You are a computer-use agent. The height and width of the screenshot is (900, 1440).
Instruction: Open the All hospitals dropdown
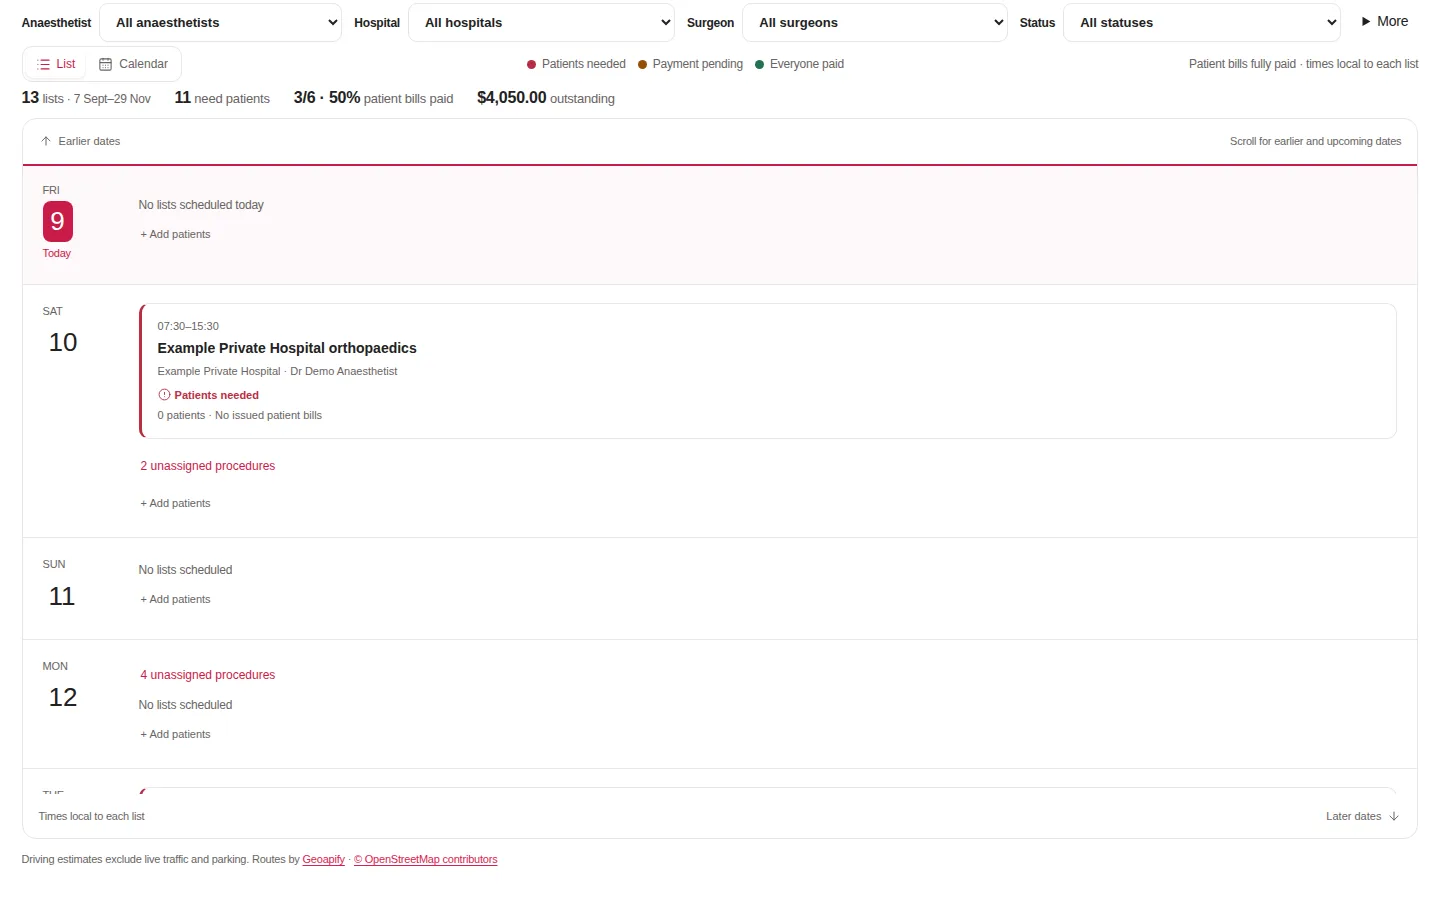click(x=541, y=22)
